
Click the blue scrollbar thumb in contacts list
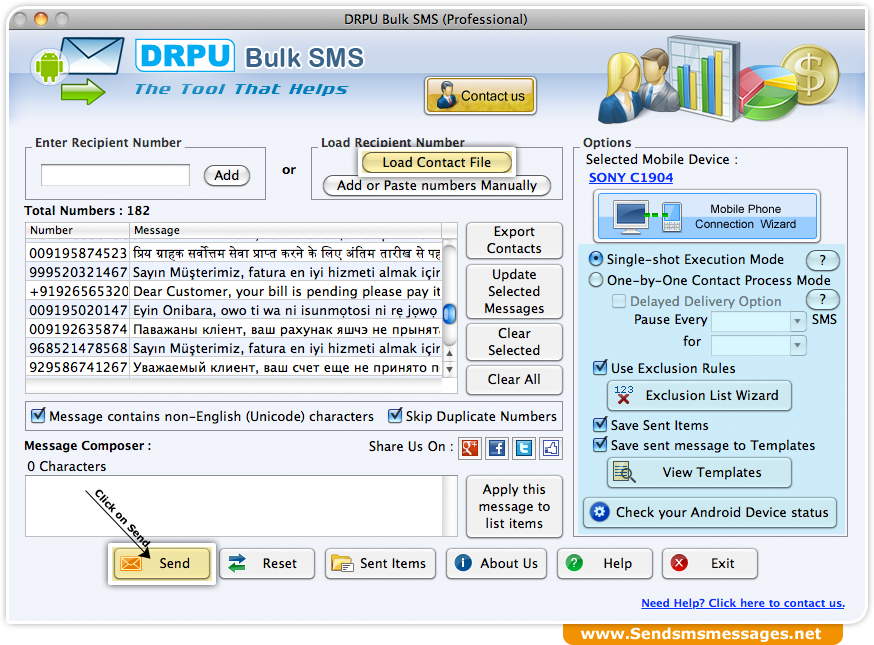point(449,313)
